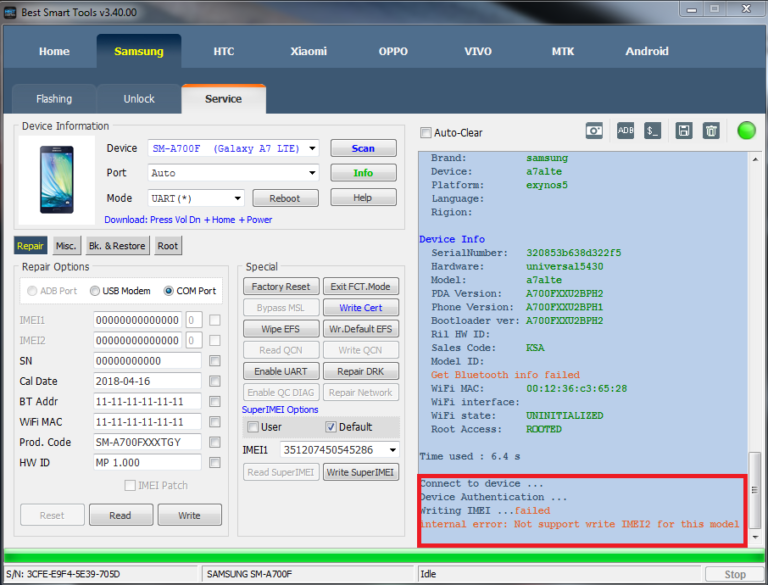Image resolution: width=768 pixels, height=585 pixels.
Task: Tick the User SuperIMEI checkbox
Action: [x=253, y=427]
